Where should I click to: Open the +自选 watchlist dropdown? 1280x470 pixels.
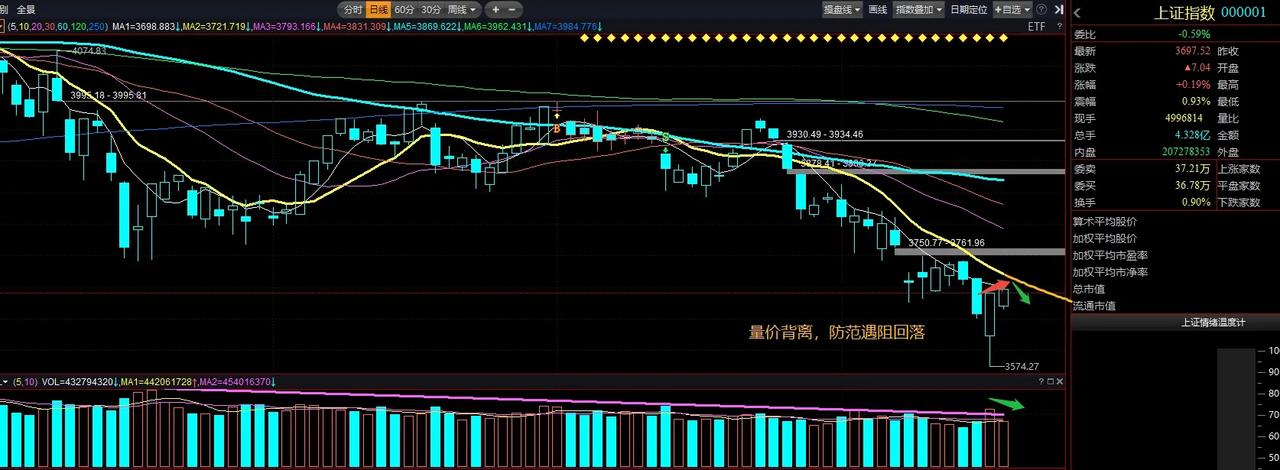1012,9
